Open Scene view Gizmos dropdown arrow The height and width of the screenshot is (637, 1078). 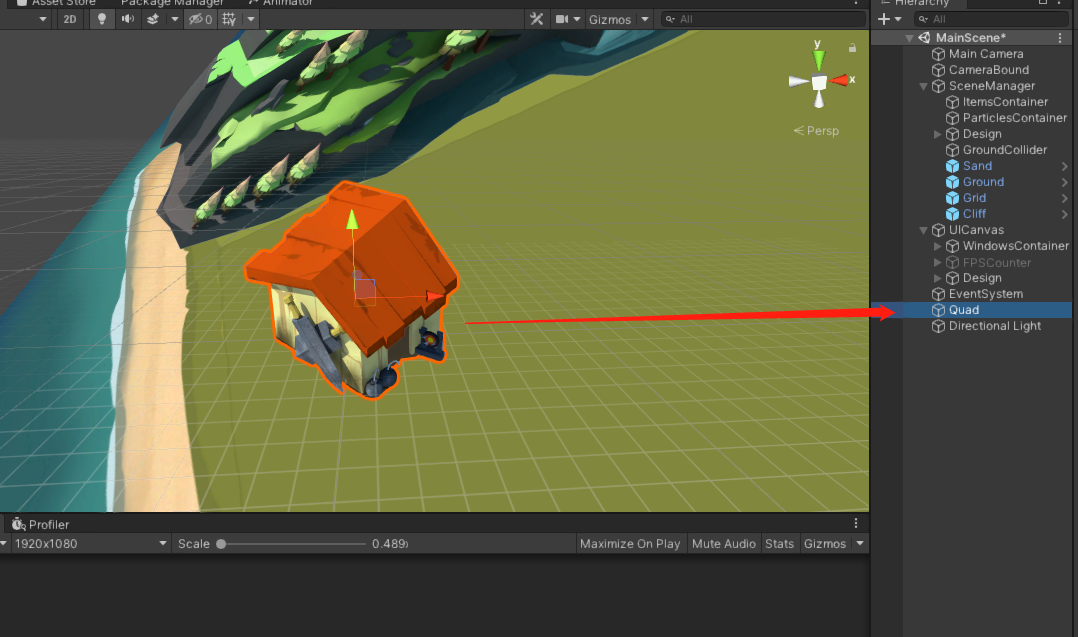point(645,19)
